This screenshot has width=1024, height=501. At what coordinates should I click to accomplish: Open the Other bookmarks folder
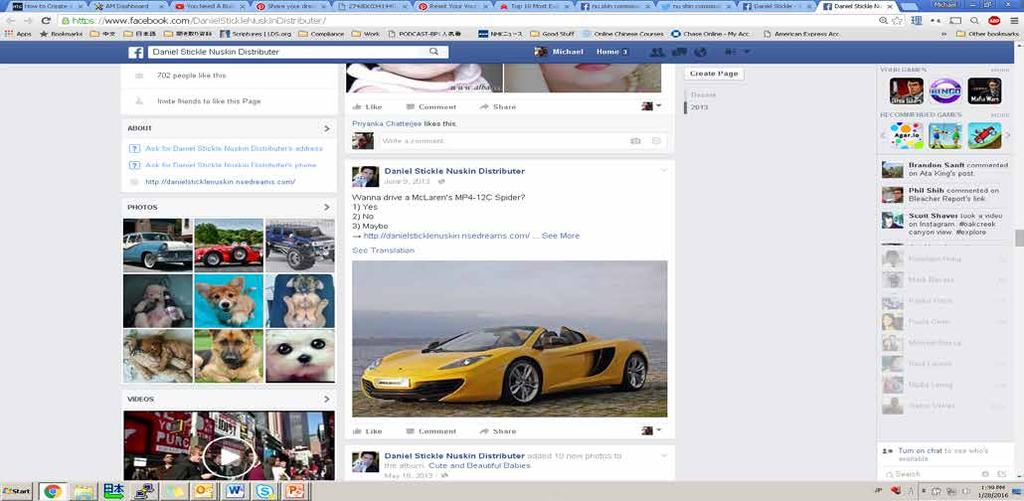(987, 34)
